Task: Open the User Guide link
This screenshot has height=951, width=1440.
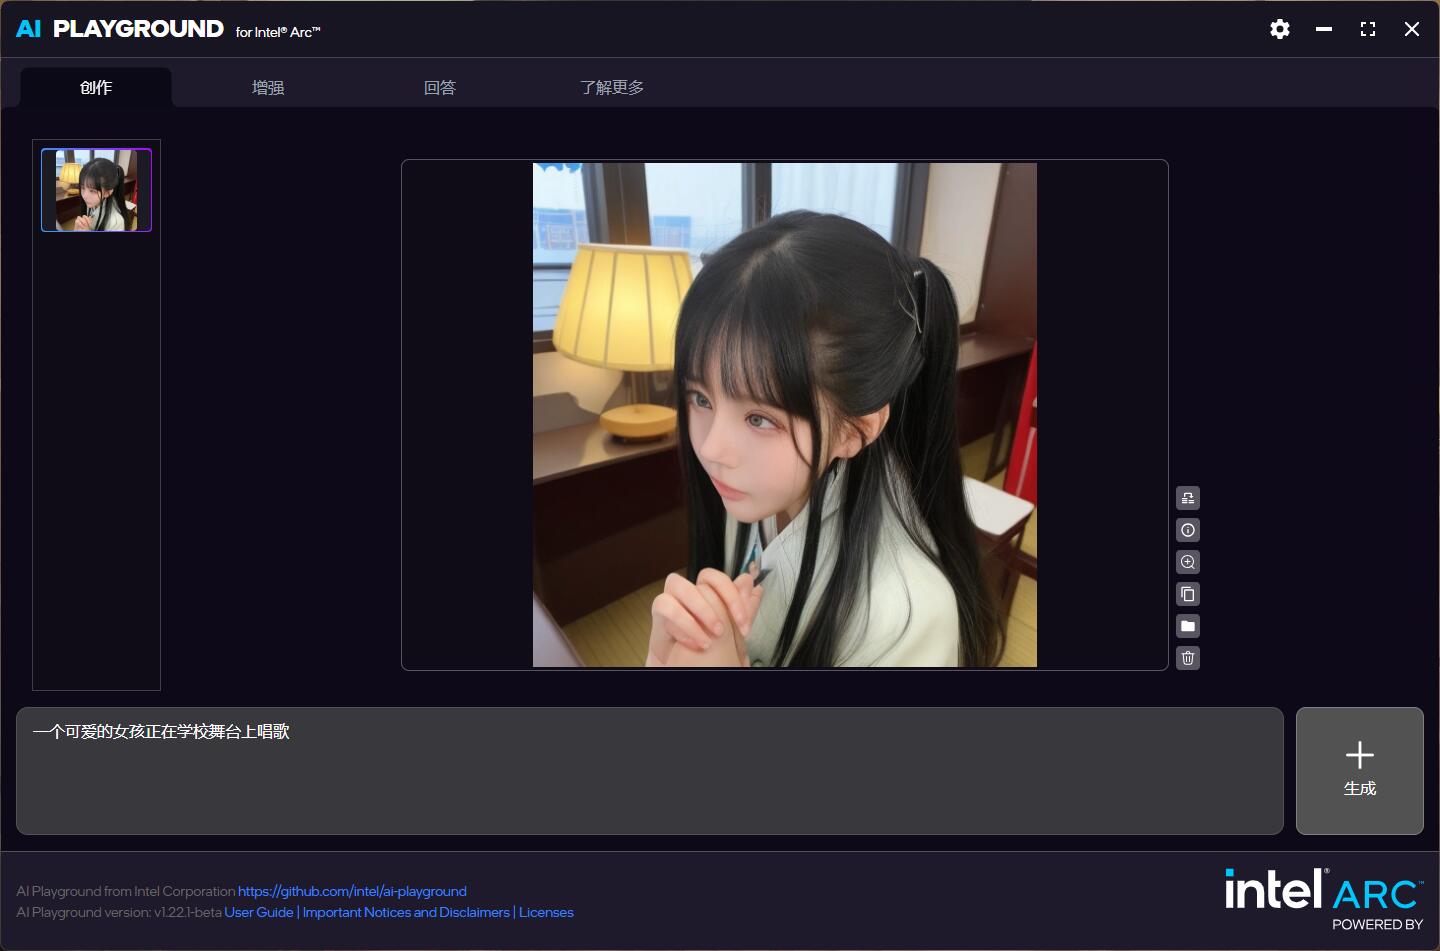Action: [x=259, y=912]
